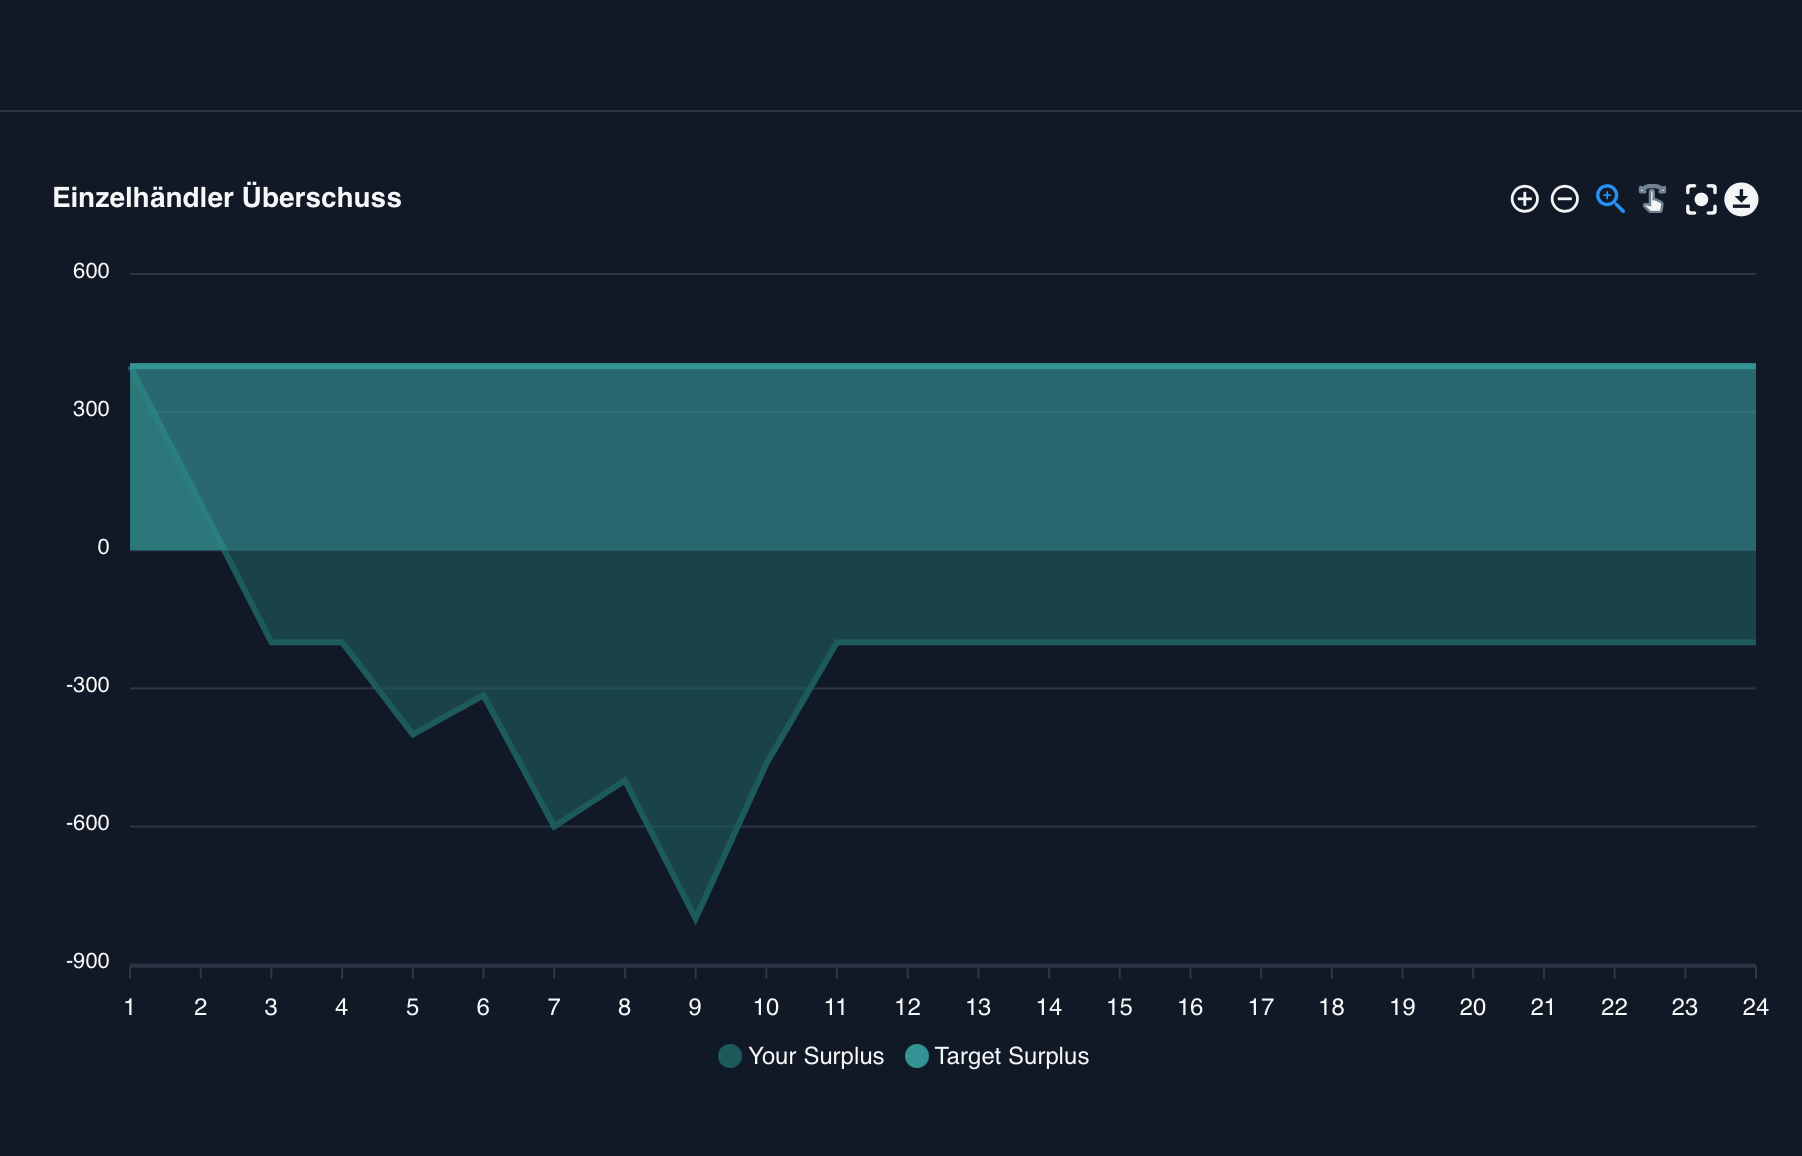Click the Einzelhändler Überschuss chart title
The height and width of the screenshot is (1156, 1802).
[227, 198]
